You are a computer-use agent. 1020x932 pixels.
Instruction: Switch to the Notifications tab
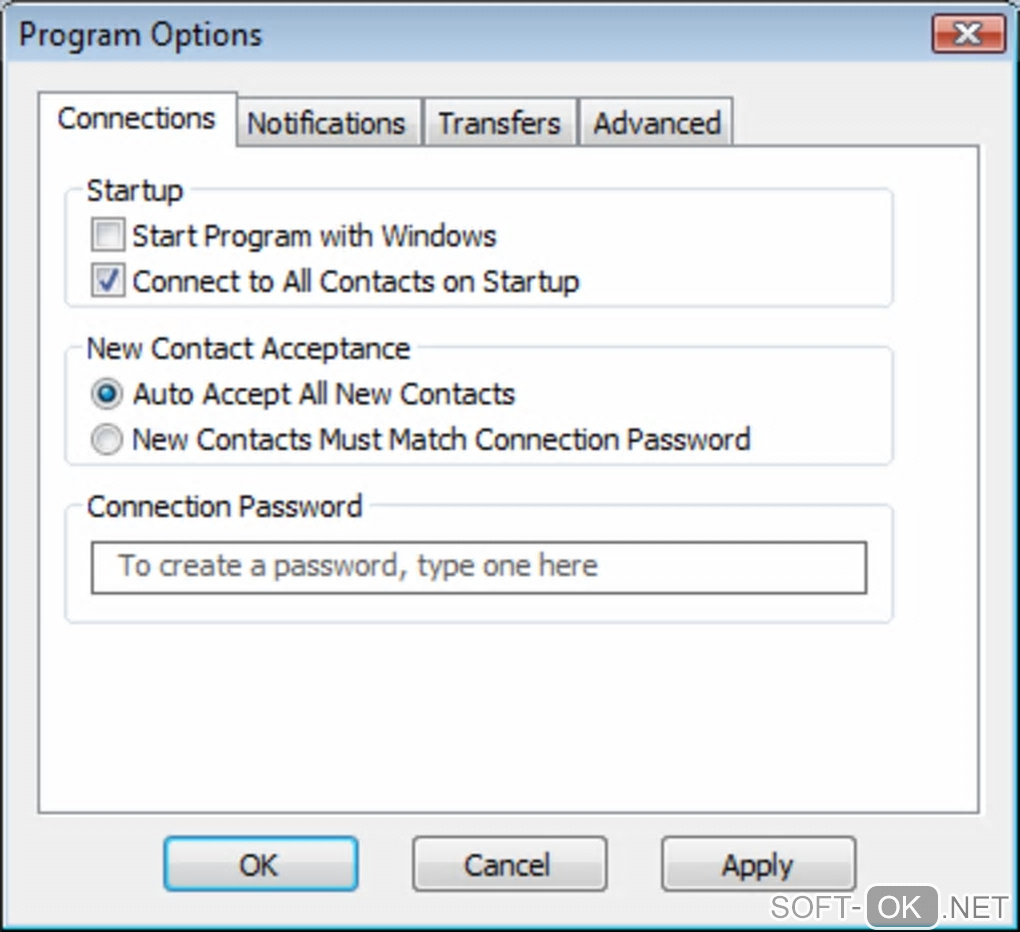326,123
